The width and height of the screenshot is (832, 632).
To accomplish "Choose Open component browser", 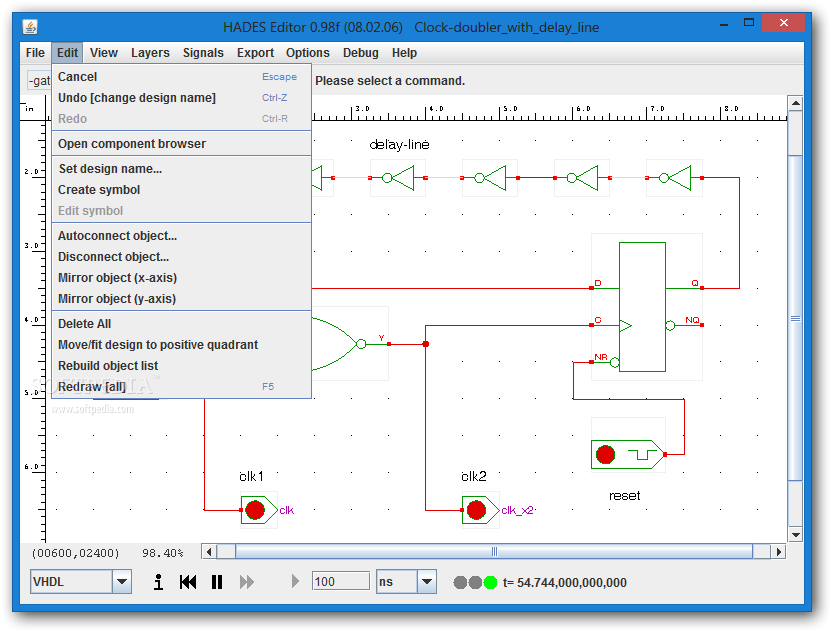I will (x=181, y=144).
